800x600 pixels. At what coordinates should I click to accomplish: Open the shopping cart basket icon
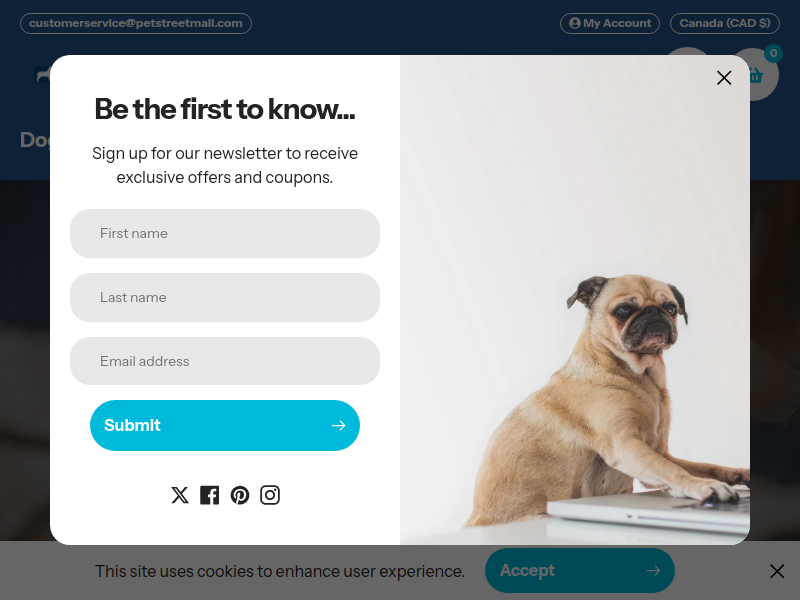point(756,75)
